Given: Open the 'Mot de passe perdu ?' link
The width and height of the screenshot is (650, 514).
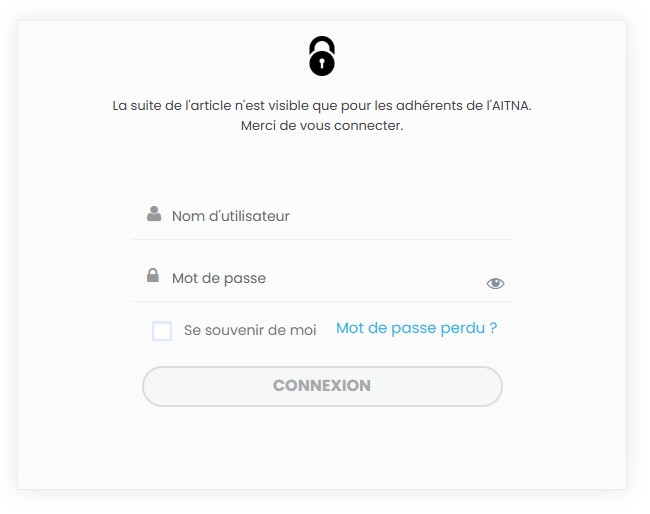Looking at the screenshot, I should (x=416, y=328).
